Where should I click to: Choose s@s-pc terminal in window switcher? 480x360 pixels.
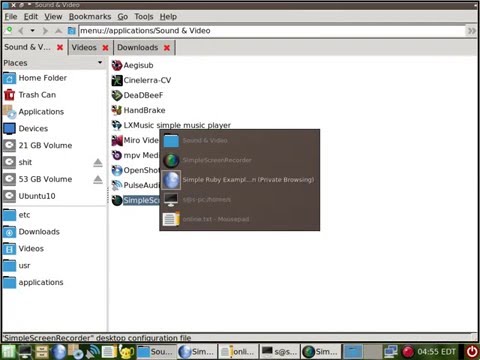pyautogui.click(x=239, y=200)
